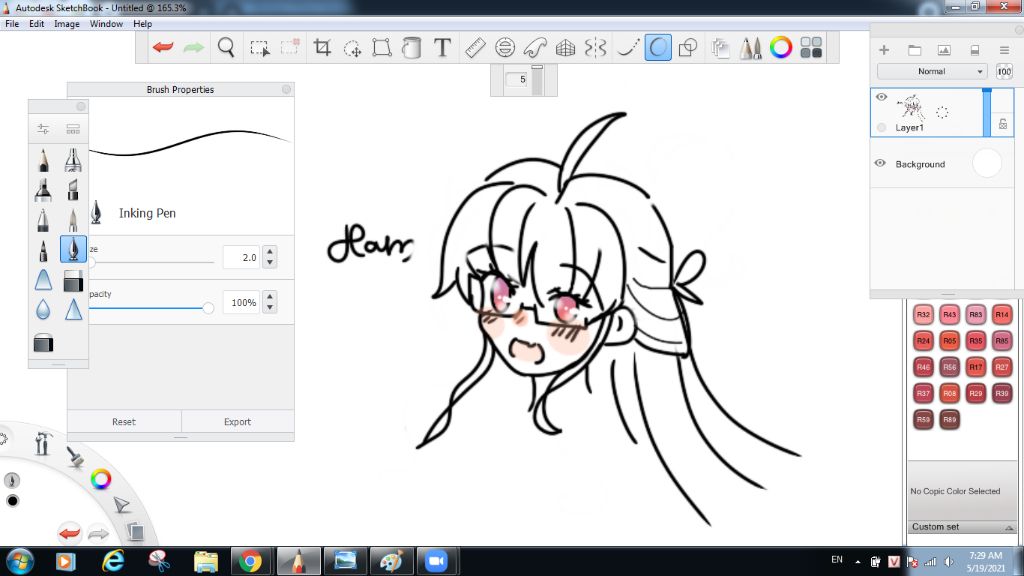Click the lagoon brush tool icon
Screen dimensions: 1024x576
76,457
